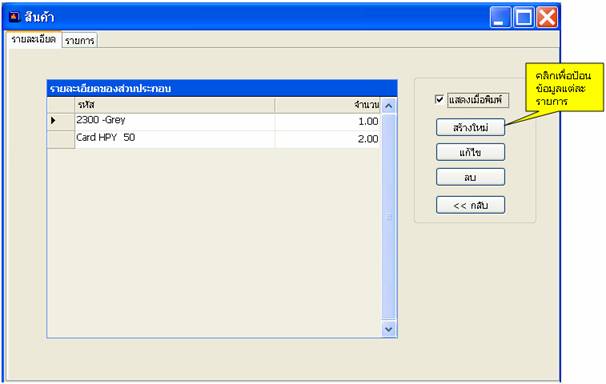Viewport: 606px width, 384px height.
Task: Click the quantity cell 1.00
Action: pyautogui.click(x=328, y=122)
